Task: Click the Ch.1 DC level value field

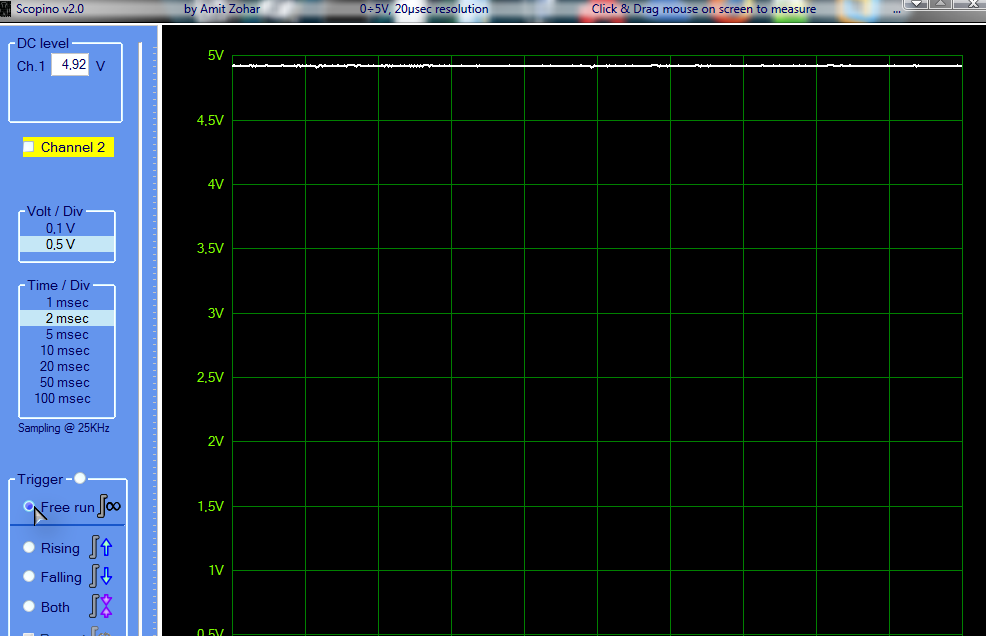Action: pyautogui.click(x=71, y=65)
